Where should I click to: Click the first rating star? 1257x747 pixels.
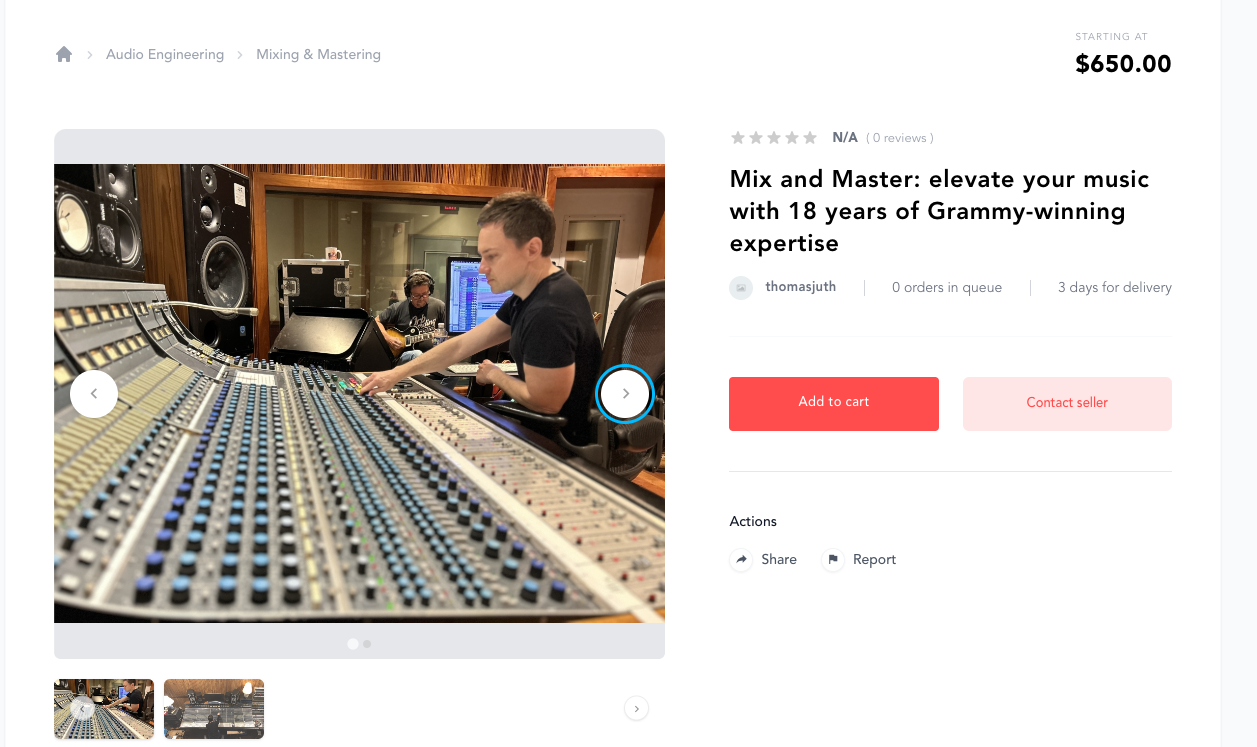click(738, 138)
